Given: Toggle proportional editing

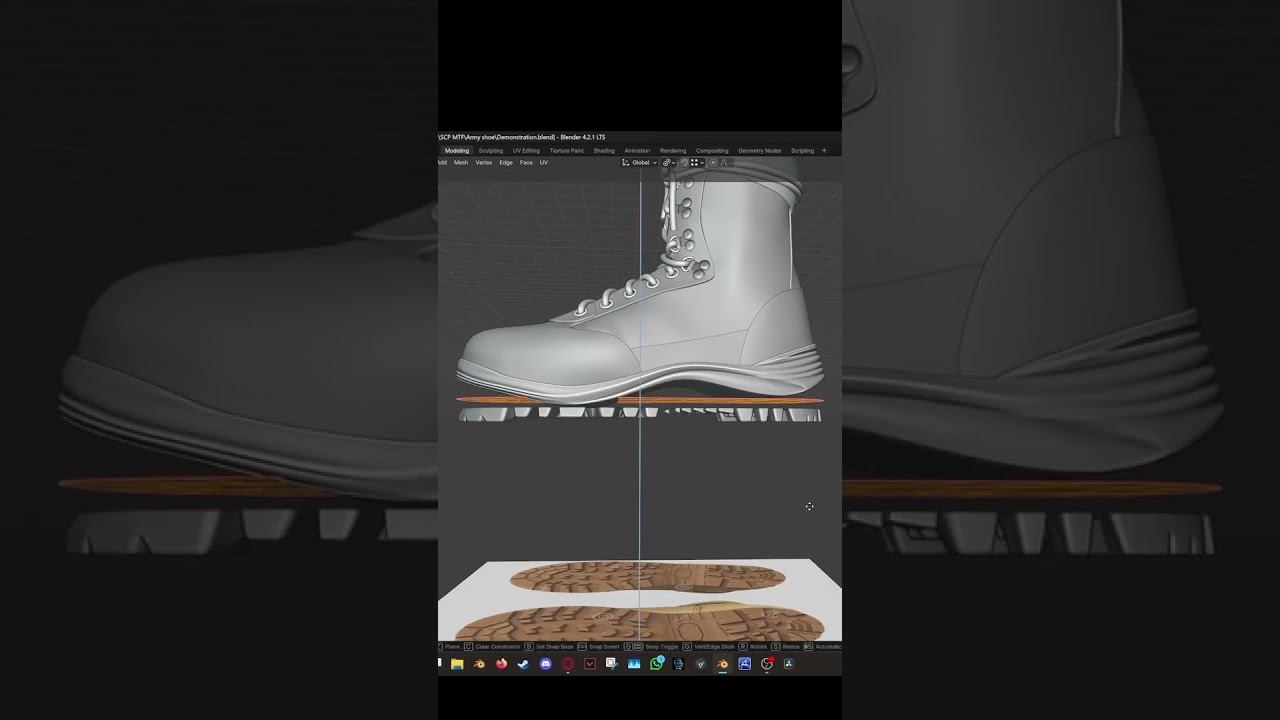Looking at the screenshot, I should point(713,162).
